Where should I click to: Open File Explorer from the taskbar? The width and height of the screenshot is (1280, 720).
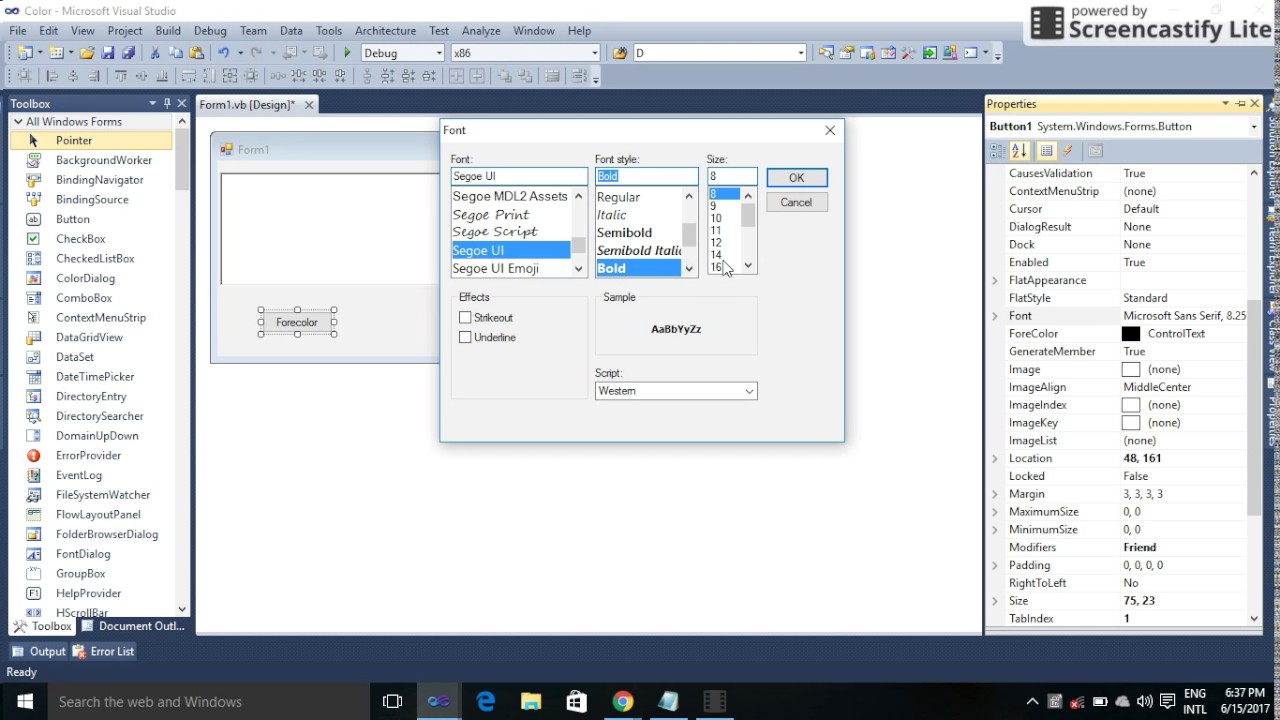pos(530,702)
